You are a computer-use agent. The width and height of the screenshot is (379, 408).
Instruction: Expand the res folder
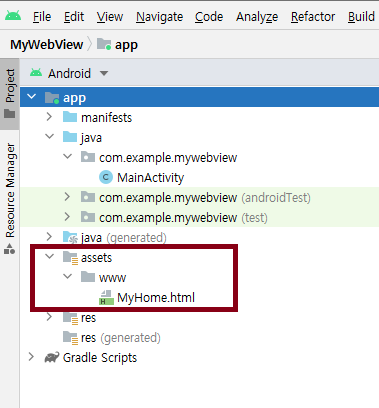coord(49,317)
